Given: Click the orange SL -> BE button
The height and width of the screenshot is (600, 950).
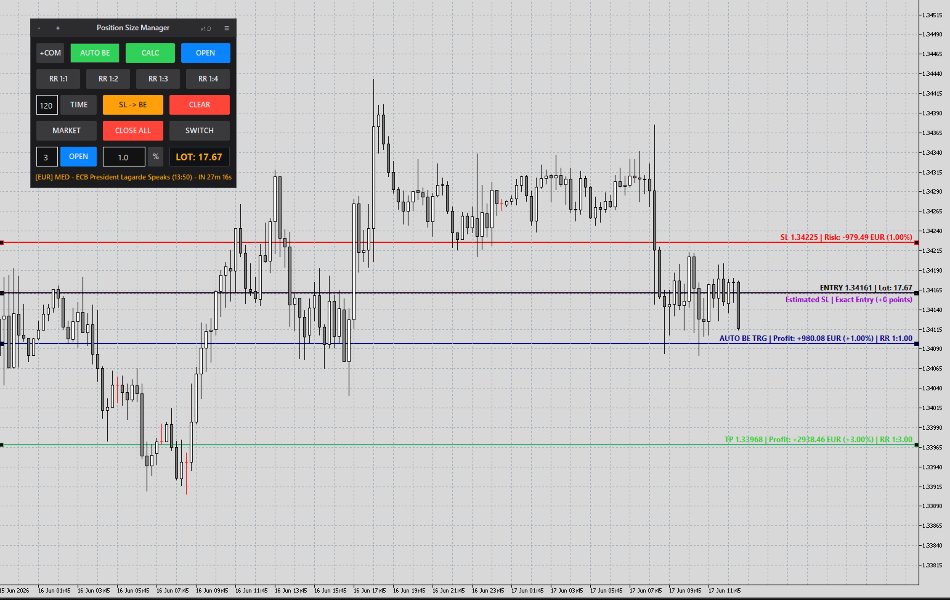Looking at the screenshot, I should tap(133, 105).
